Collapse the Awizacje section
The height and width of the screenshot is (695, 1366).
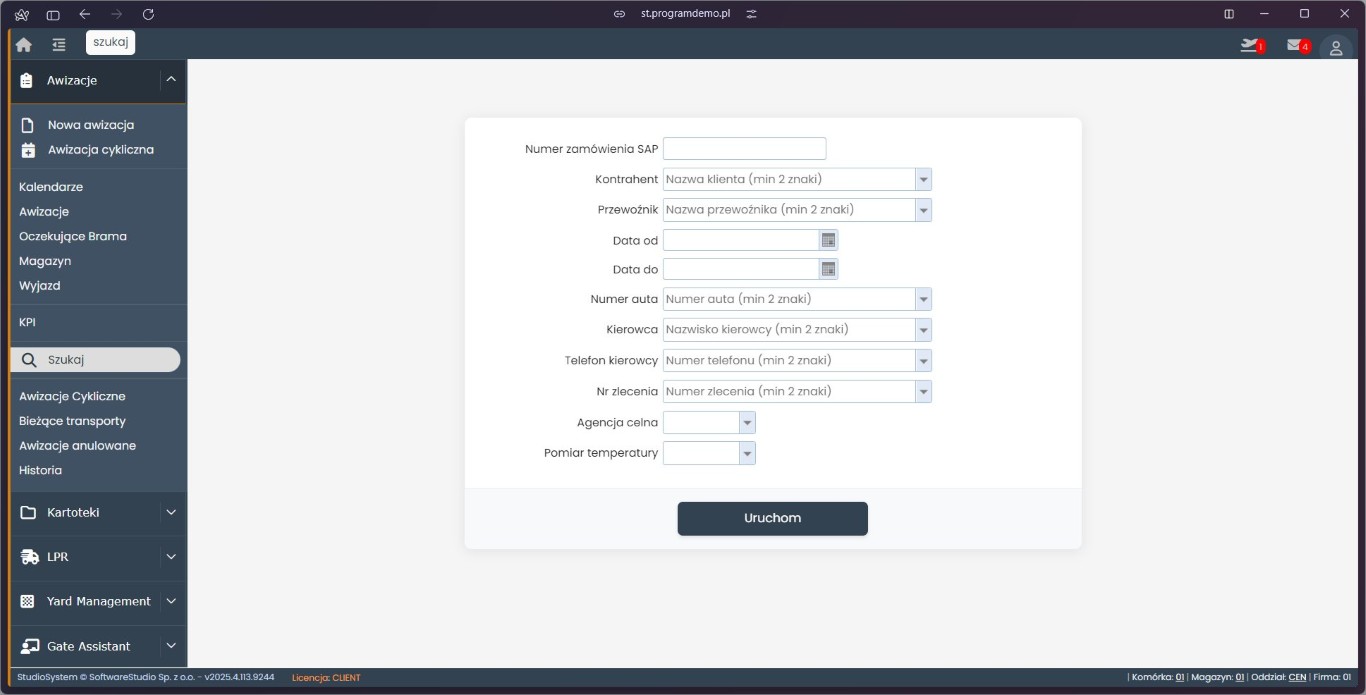pyautogui.click(x=171, y=80)
